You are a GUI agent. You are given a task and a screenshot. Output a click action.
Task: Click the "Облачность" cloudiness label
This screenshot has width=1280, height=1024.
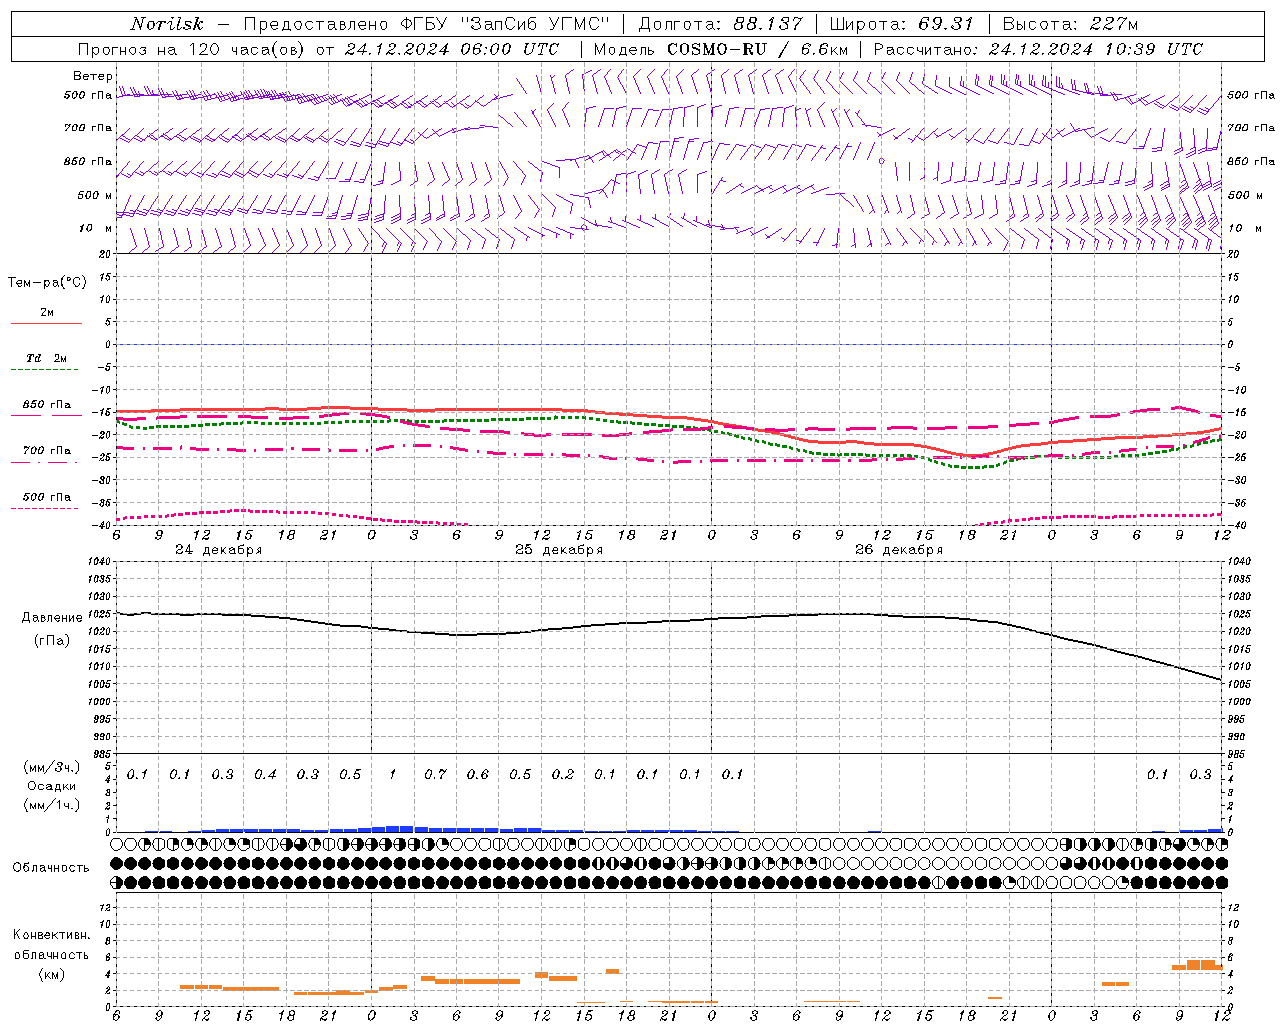[51, 868]
